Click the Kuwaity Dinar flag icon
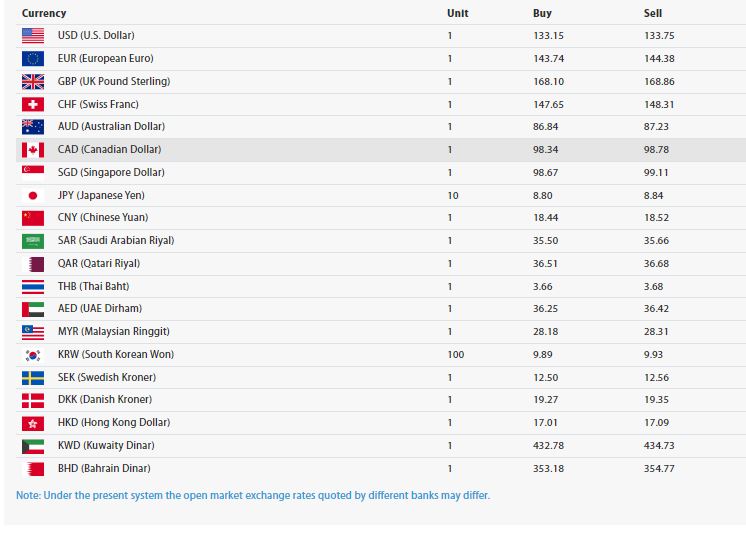The width and height of the screenshot is (746, 534). pos(33,446)
